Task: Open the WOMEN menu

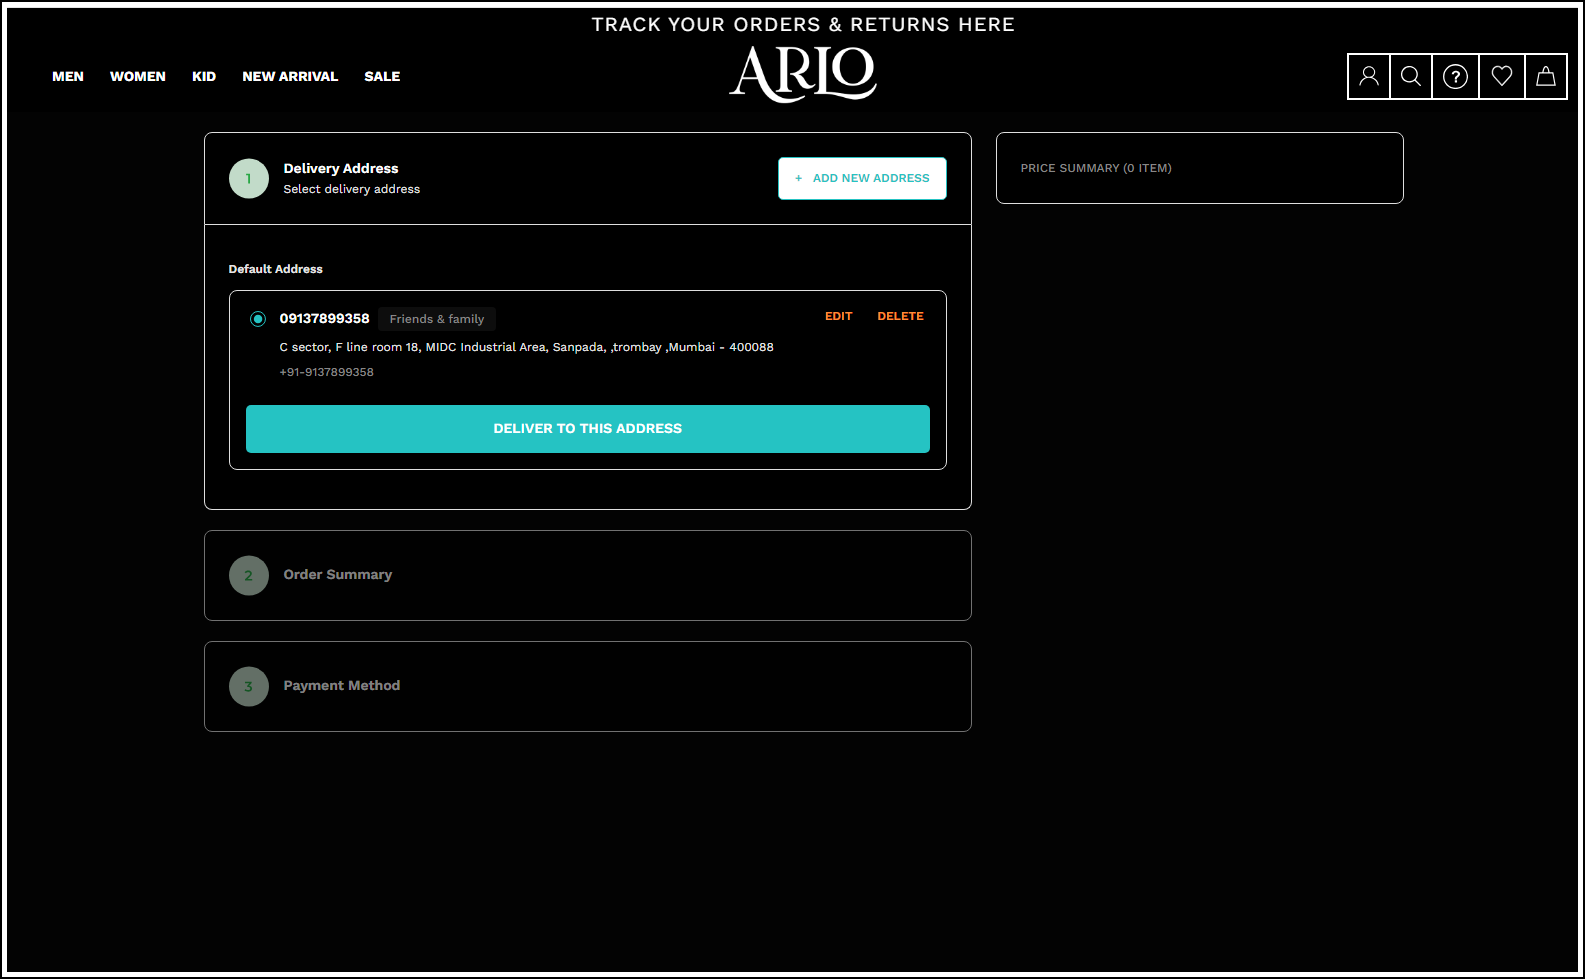Action: pos(138,77)
